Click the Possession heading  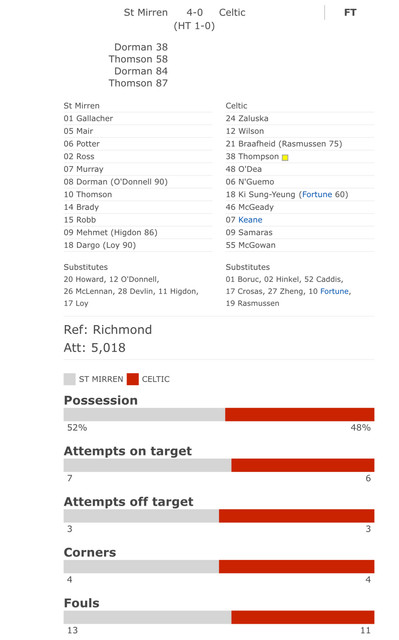(x=101, y=400)
